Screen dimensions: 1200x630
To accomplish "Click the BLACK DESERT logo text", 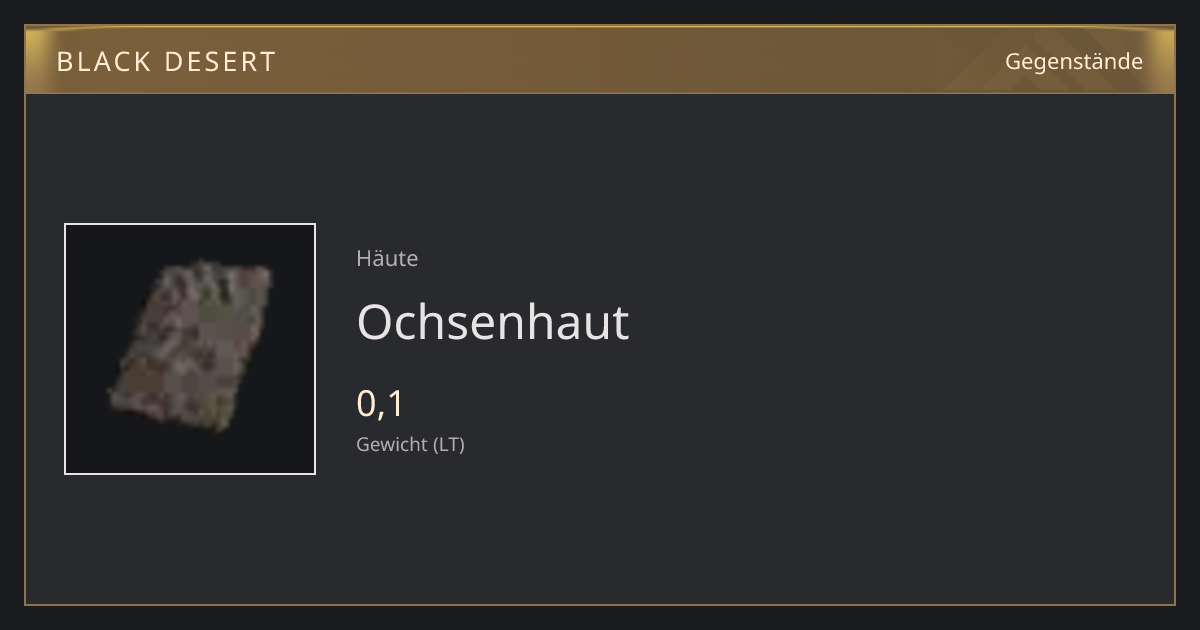I will point(166,62).
